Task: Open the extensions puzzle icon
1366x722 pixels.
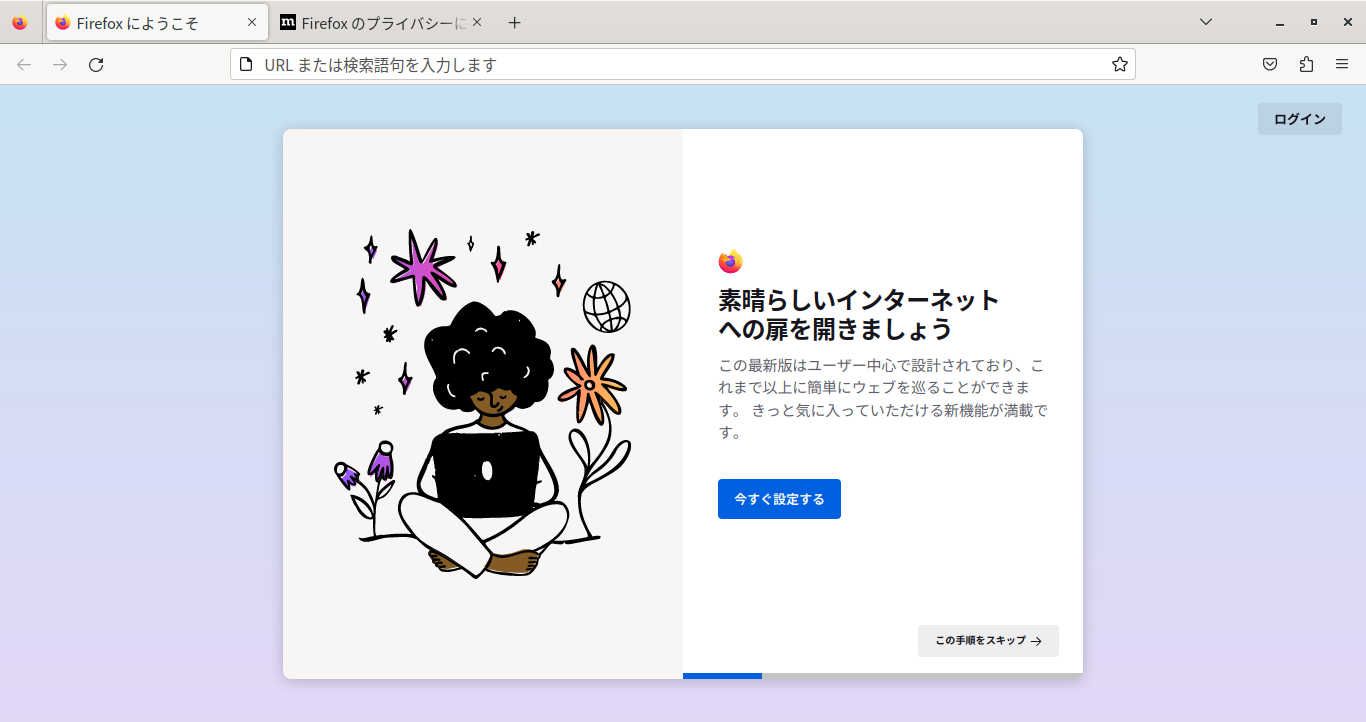Action: [x=1306, y=65]
